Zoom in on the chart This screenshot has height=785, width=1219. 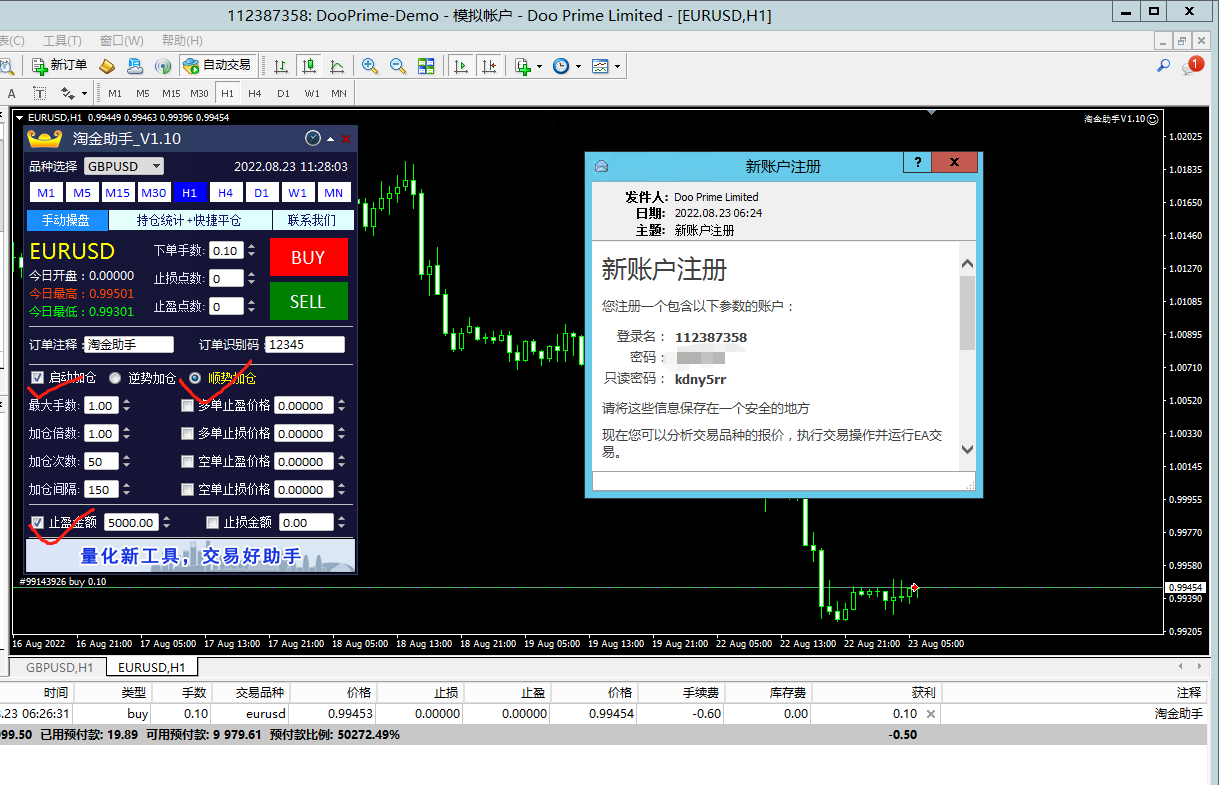[370, 66]
